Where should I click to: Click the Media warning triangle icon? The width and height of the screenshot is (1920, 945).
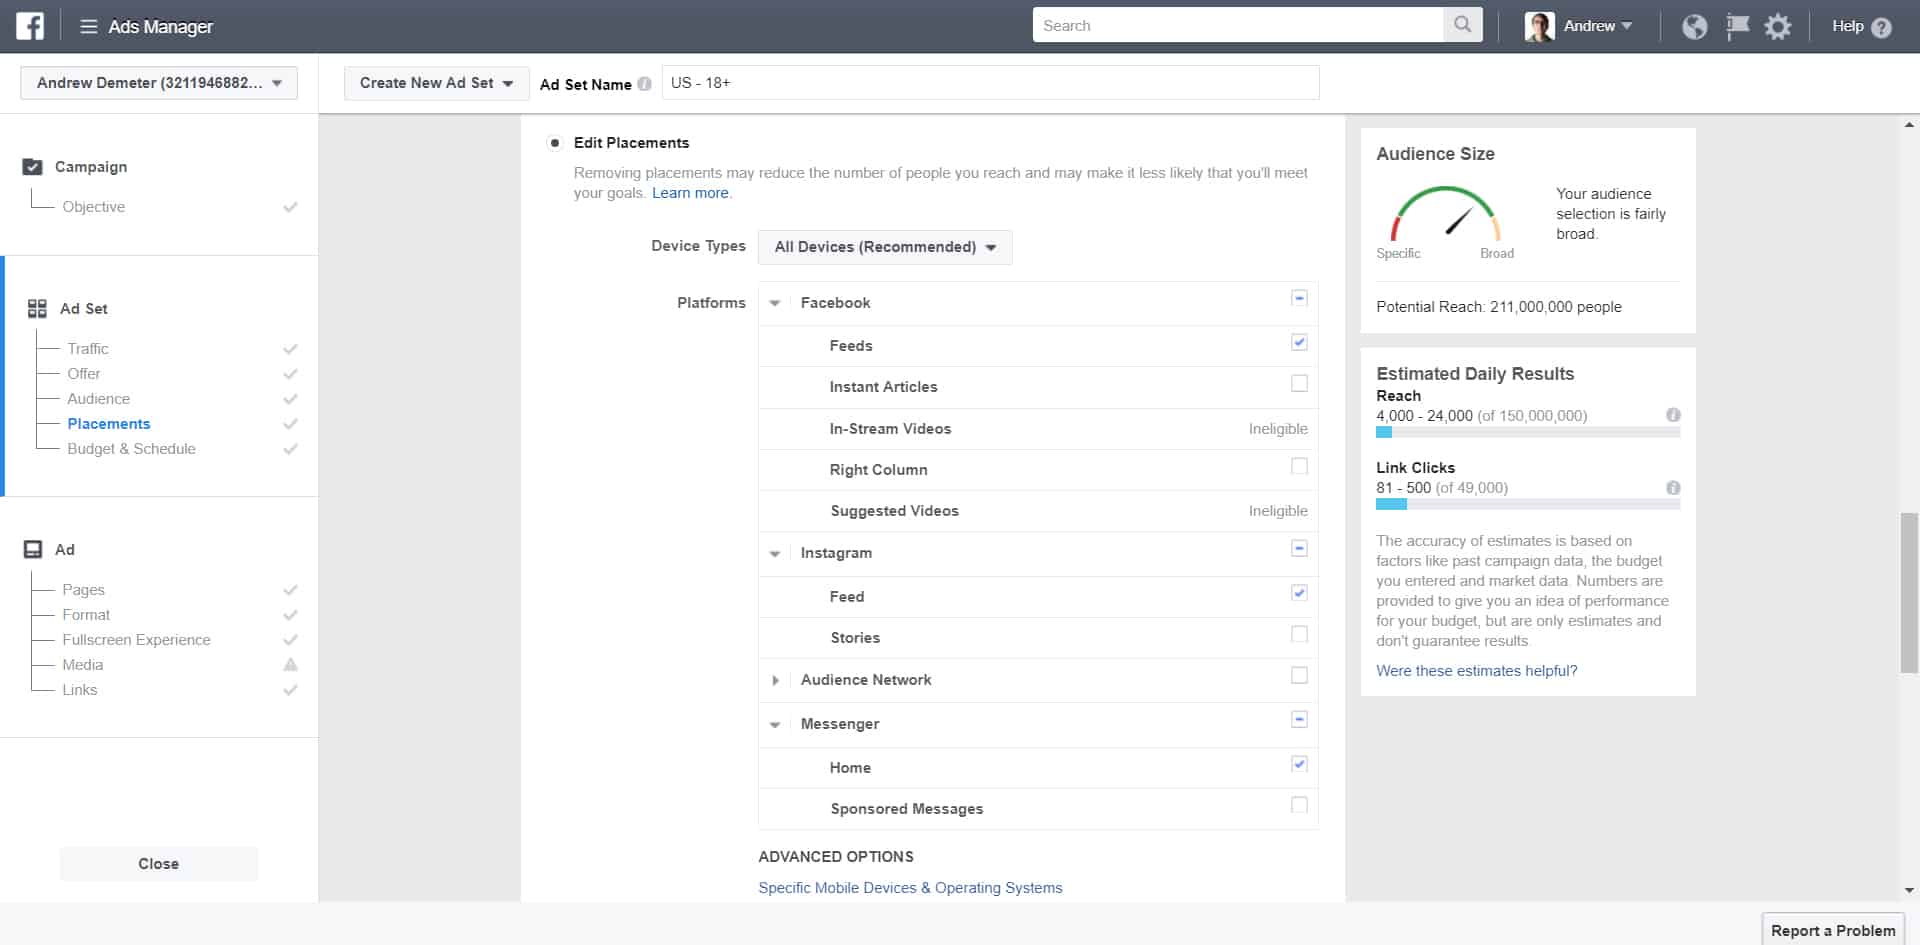point(290,664)
